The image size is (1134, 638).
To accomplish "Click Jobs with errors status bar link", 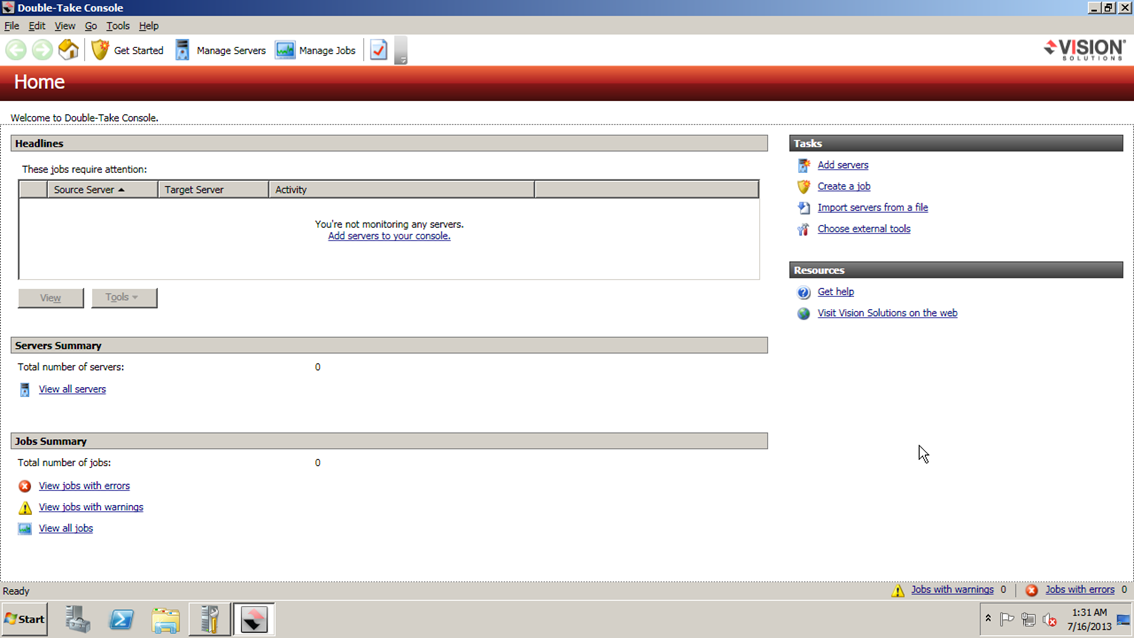I will 1080,590.
